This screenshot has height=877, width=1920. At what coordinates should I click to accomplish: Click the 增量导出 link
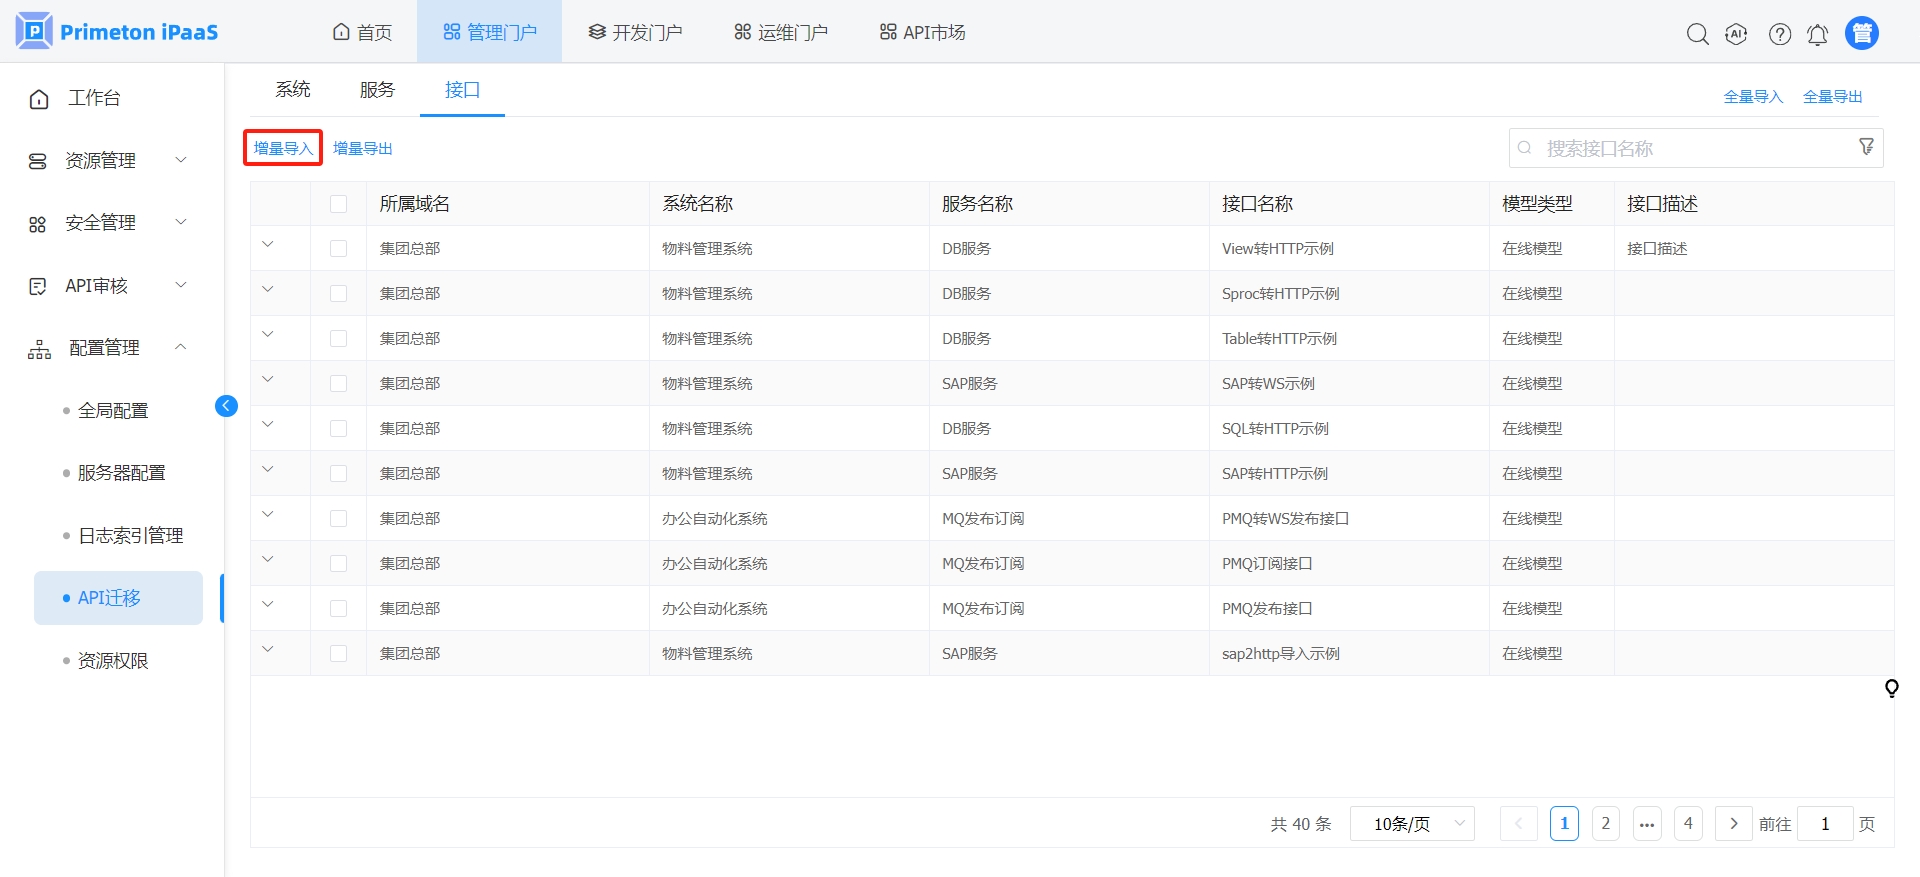362,149
